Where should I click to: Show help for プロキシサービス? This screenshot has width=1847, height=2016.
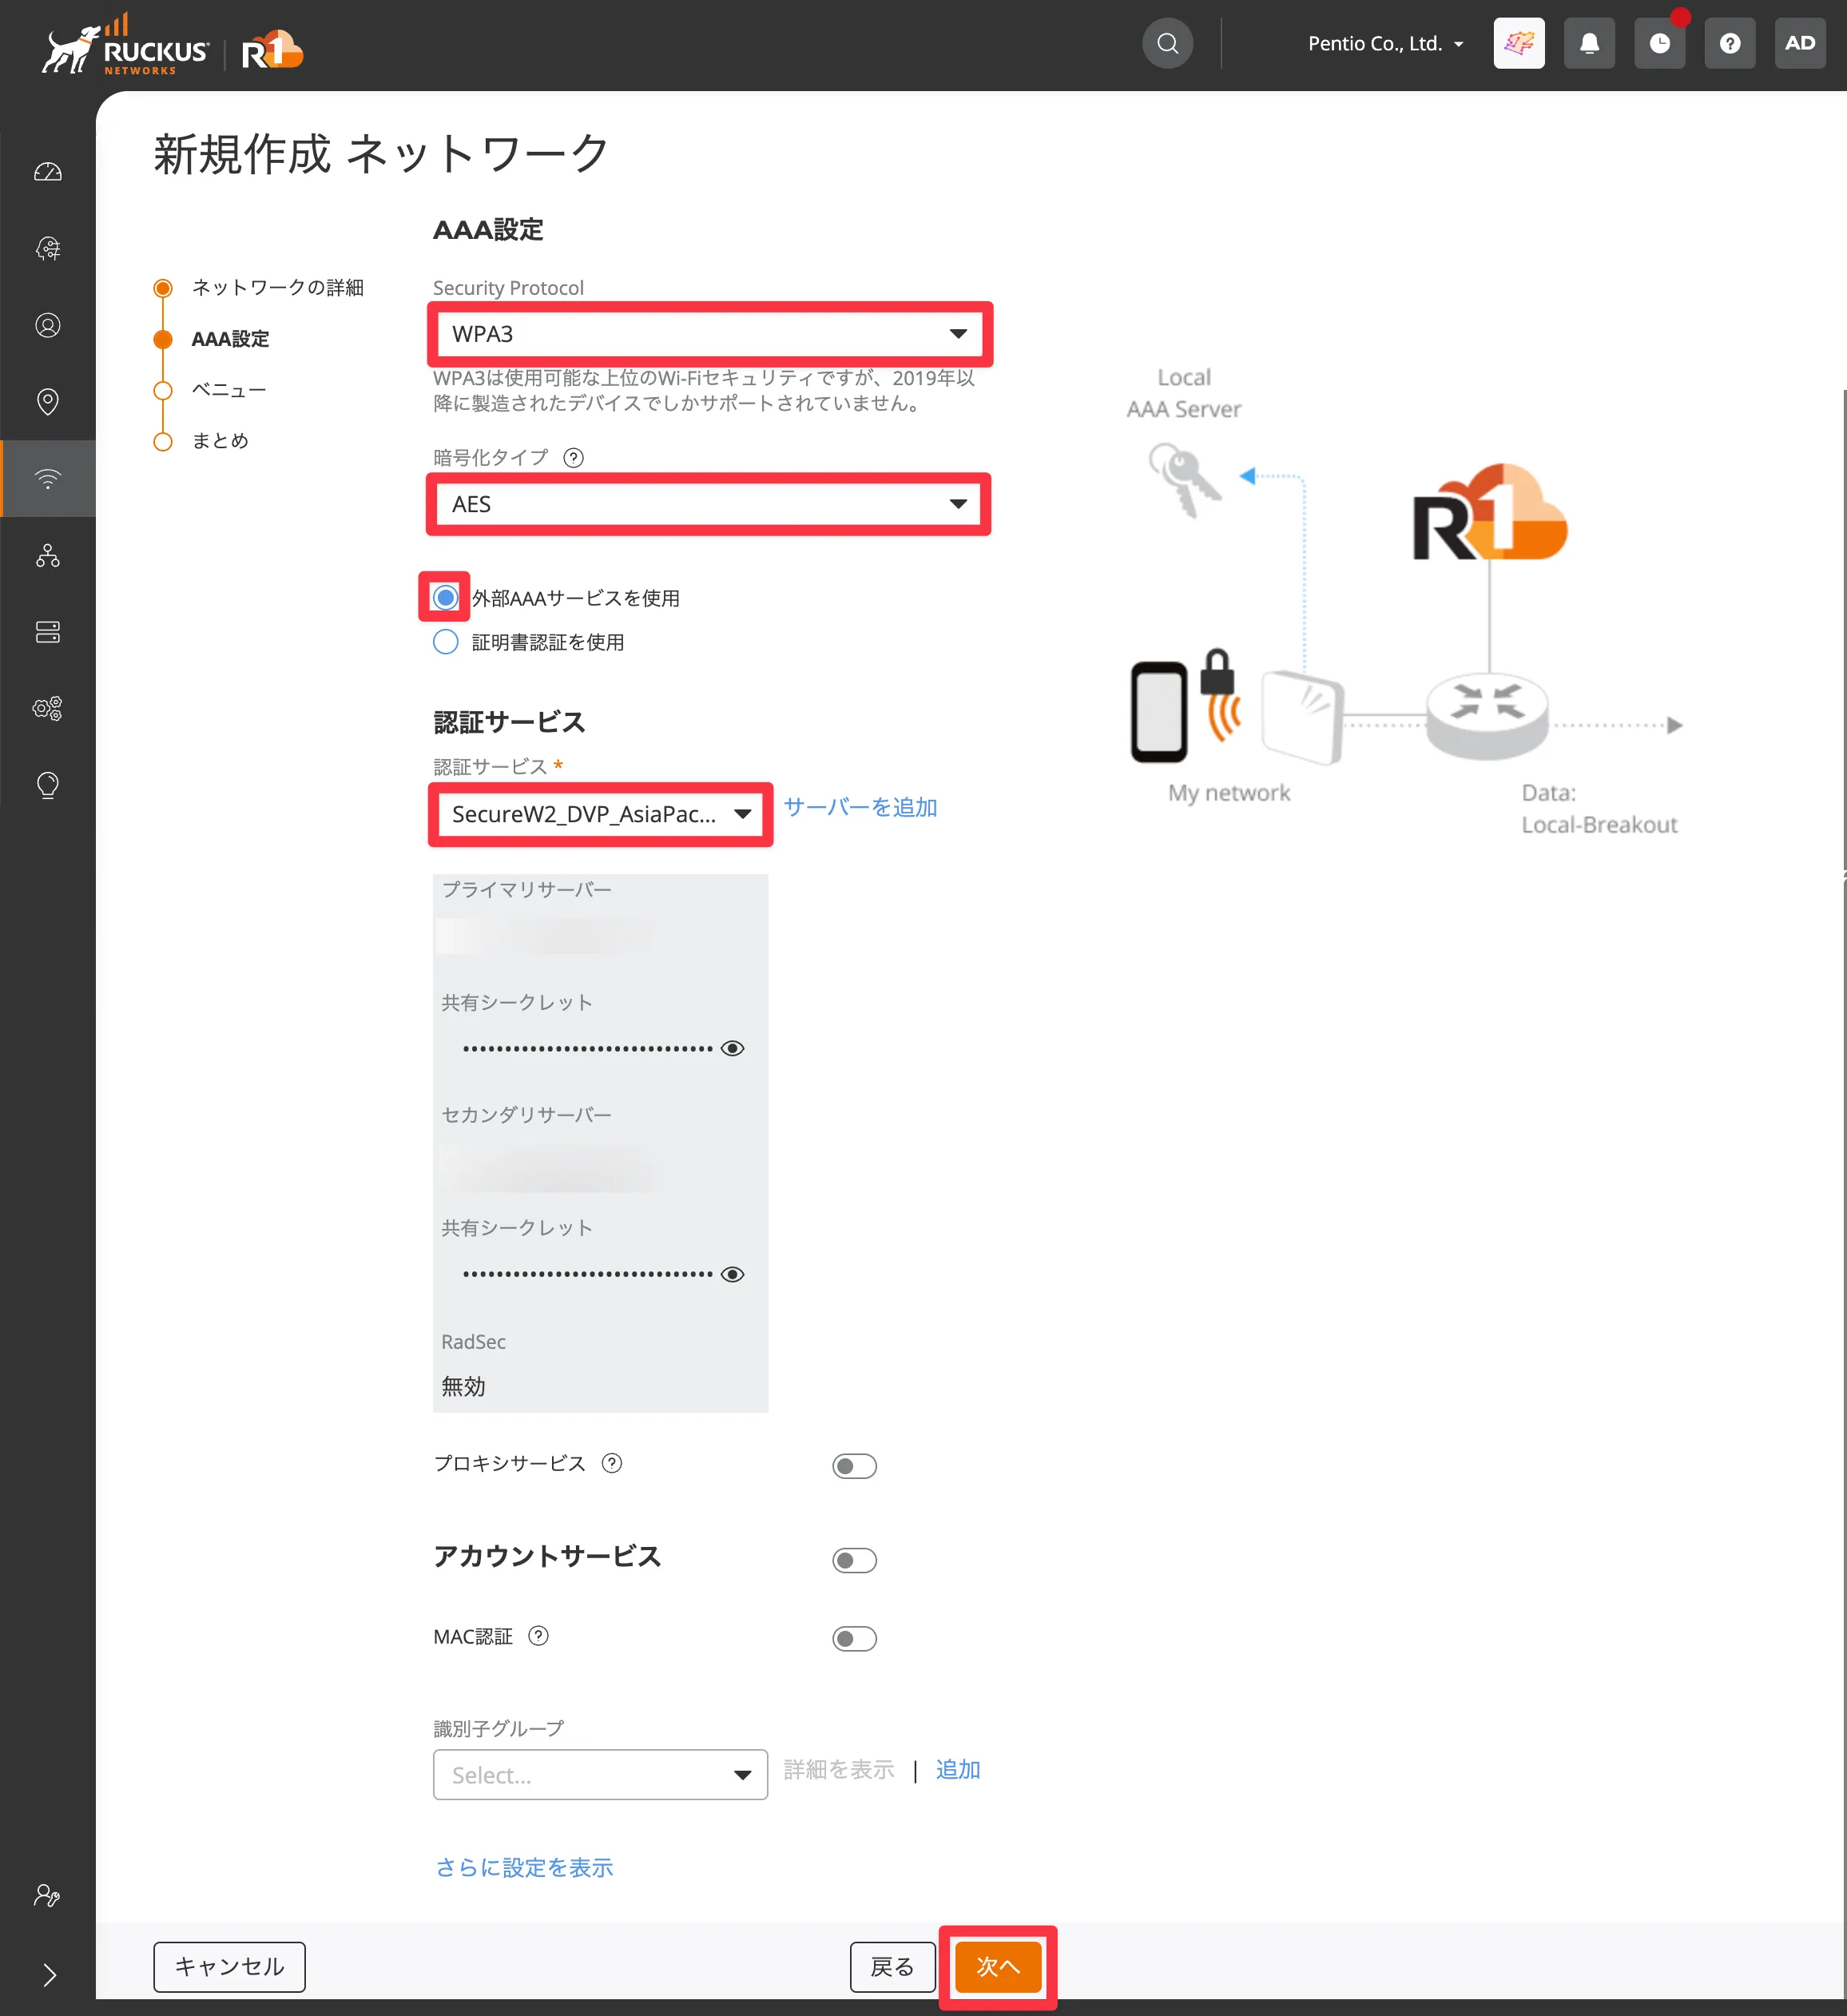(612, 1463)
